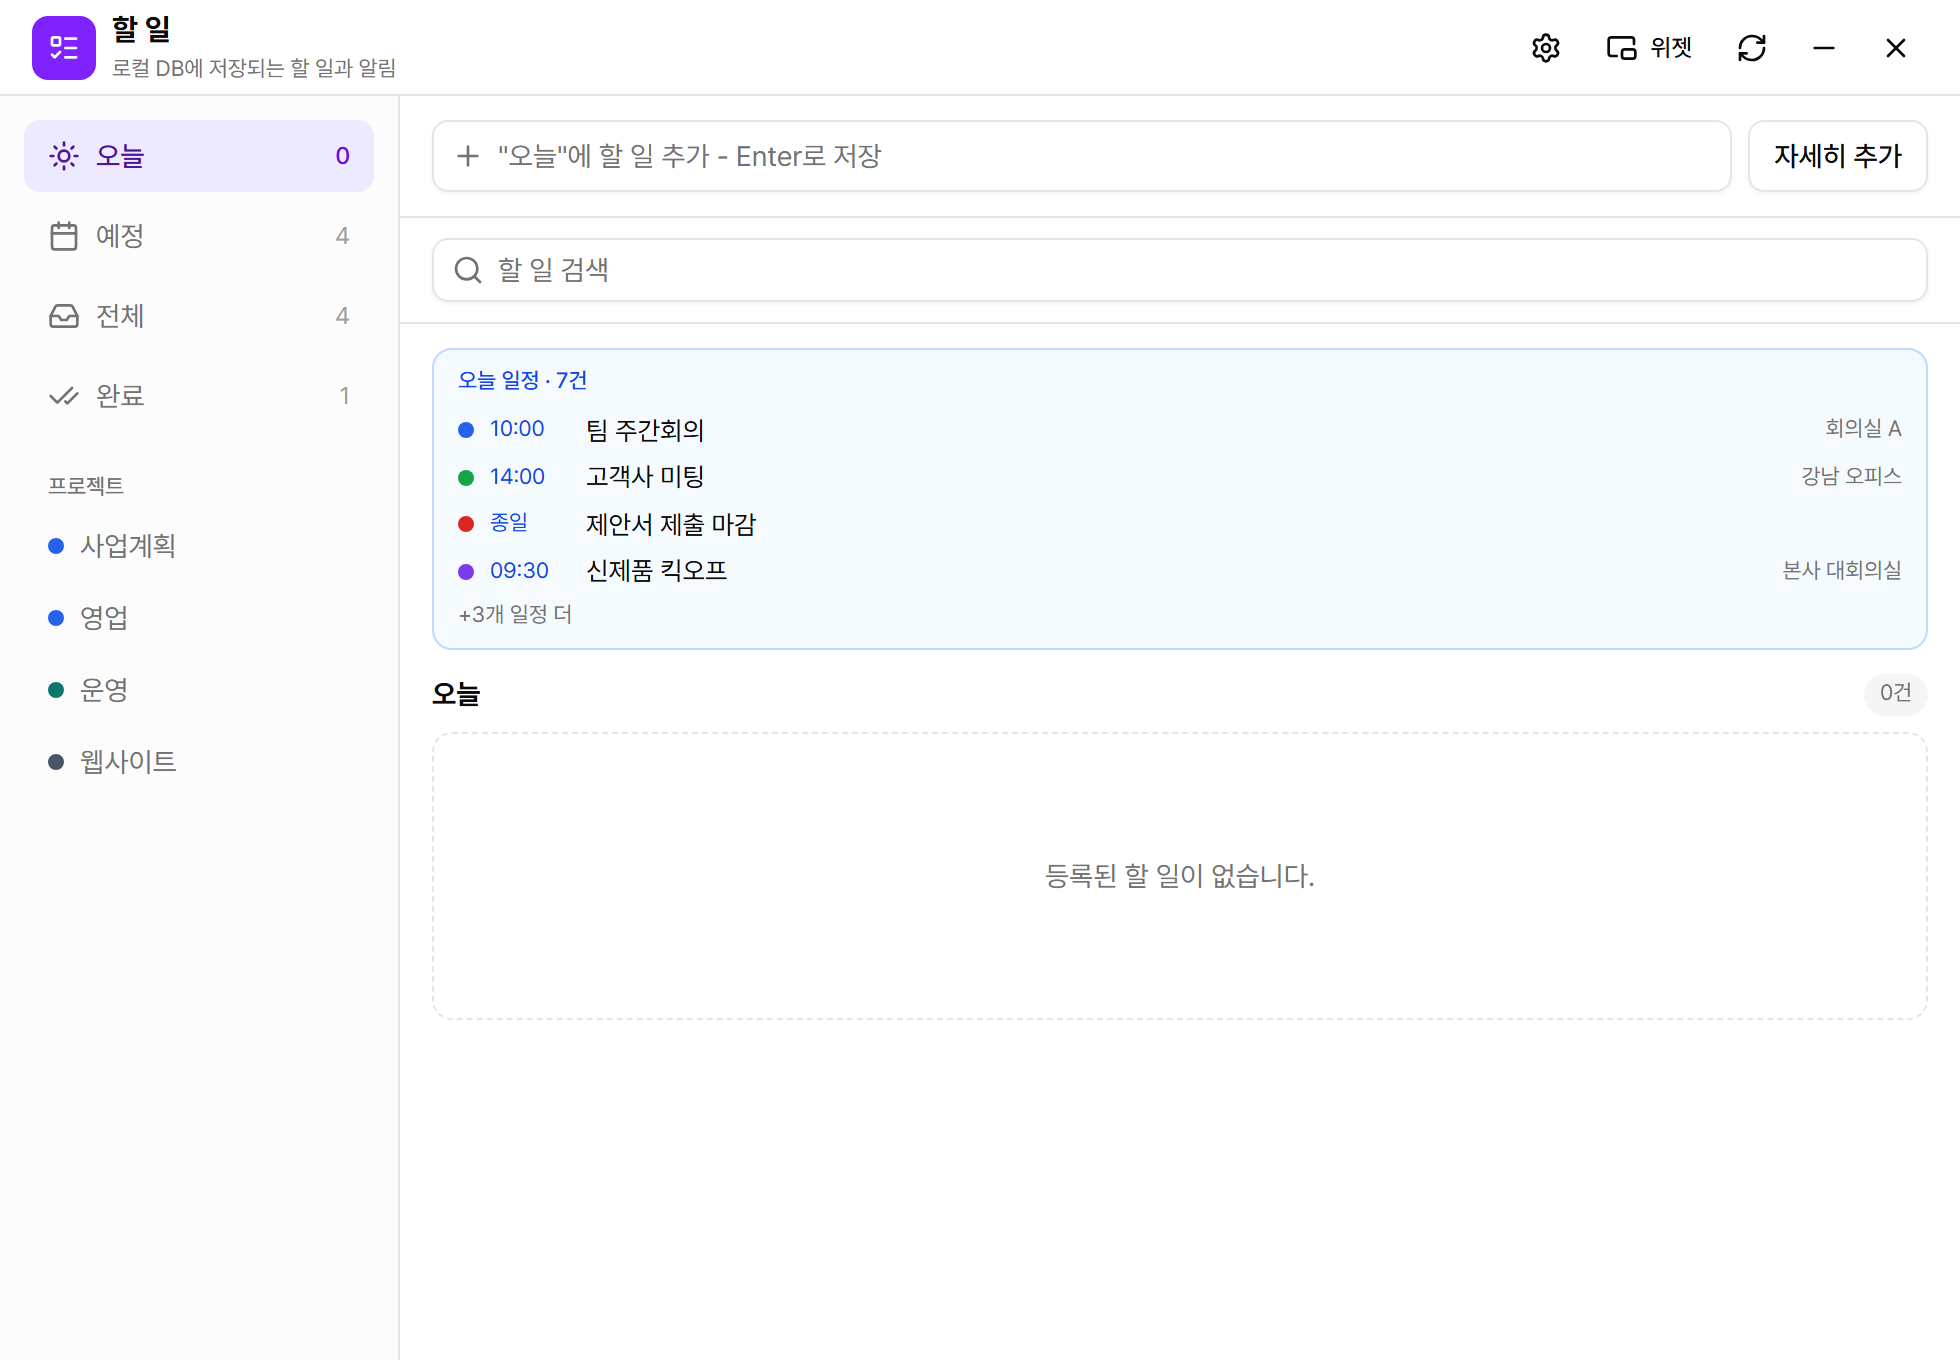Image resolution: width=1960 pixels, height=1360 pixels.
Task: Click the red dot of 제안서 제출 마감
Action: pyautogui.click(x=466, y=524)
